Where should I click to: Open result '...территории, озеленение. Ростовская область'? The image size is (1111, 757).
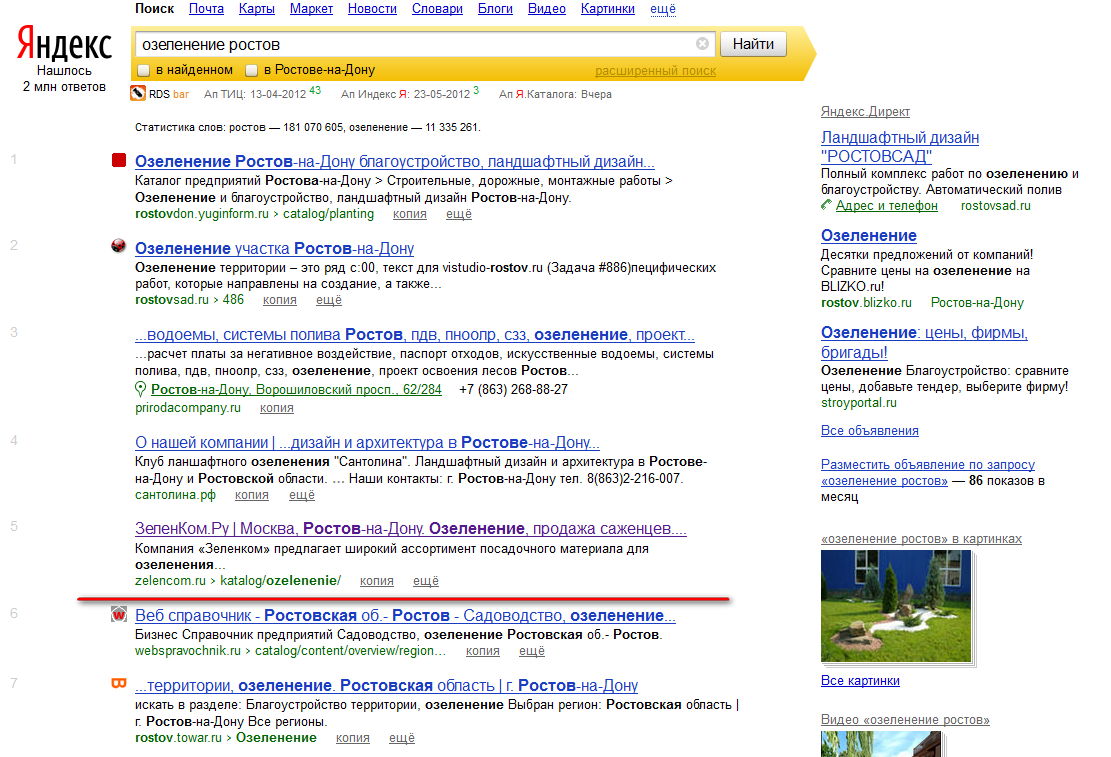[x=387, y=685]
